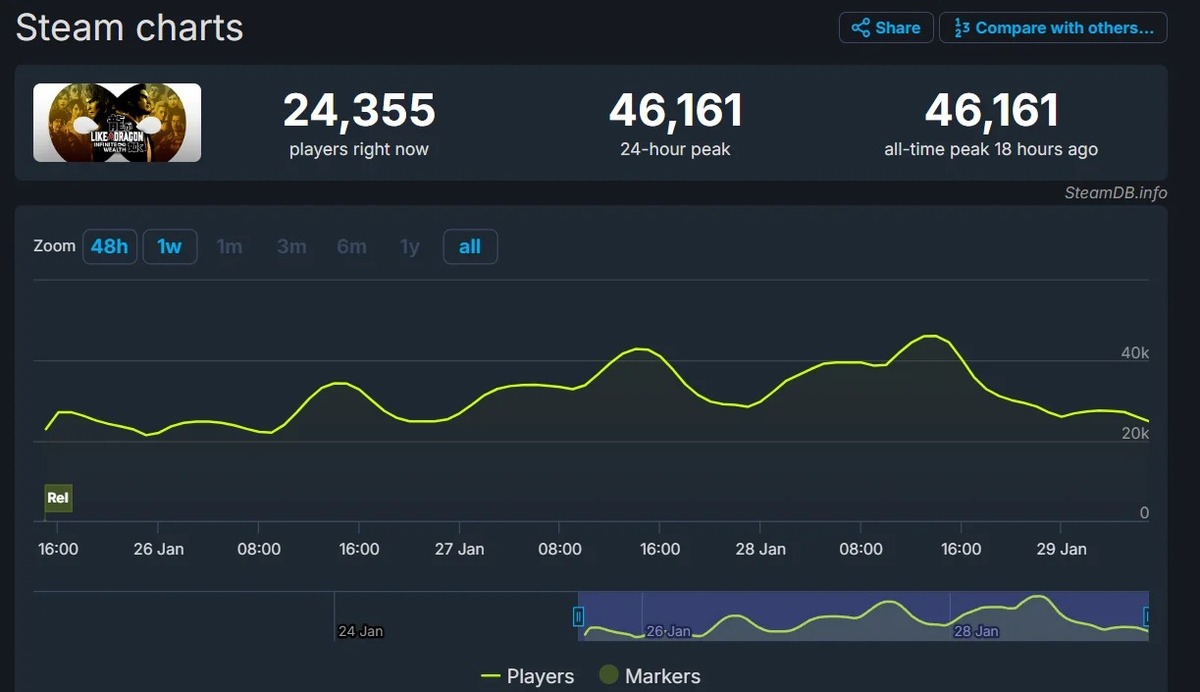Click the right navigator range handle
Screen dimensions: 1200x692
1147,616
